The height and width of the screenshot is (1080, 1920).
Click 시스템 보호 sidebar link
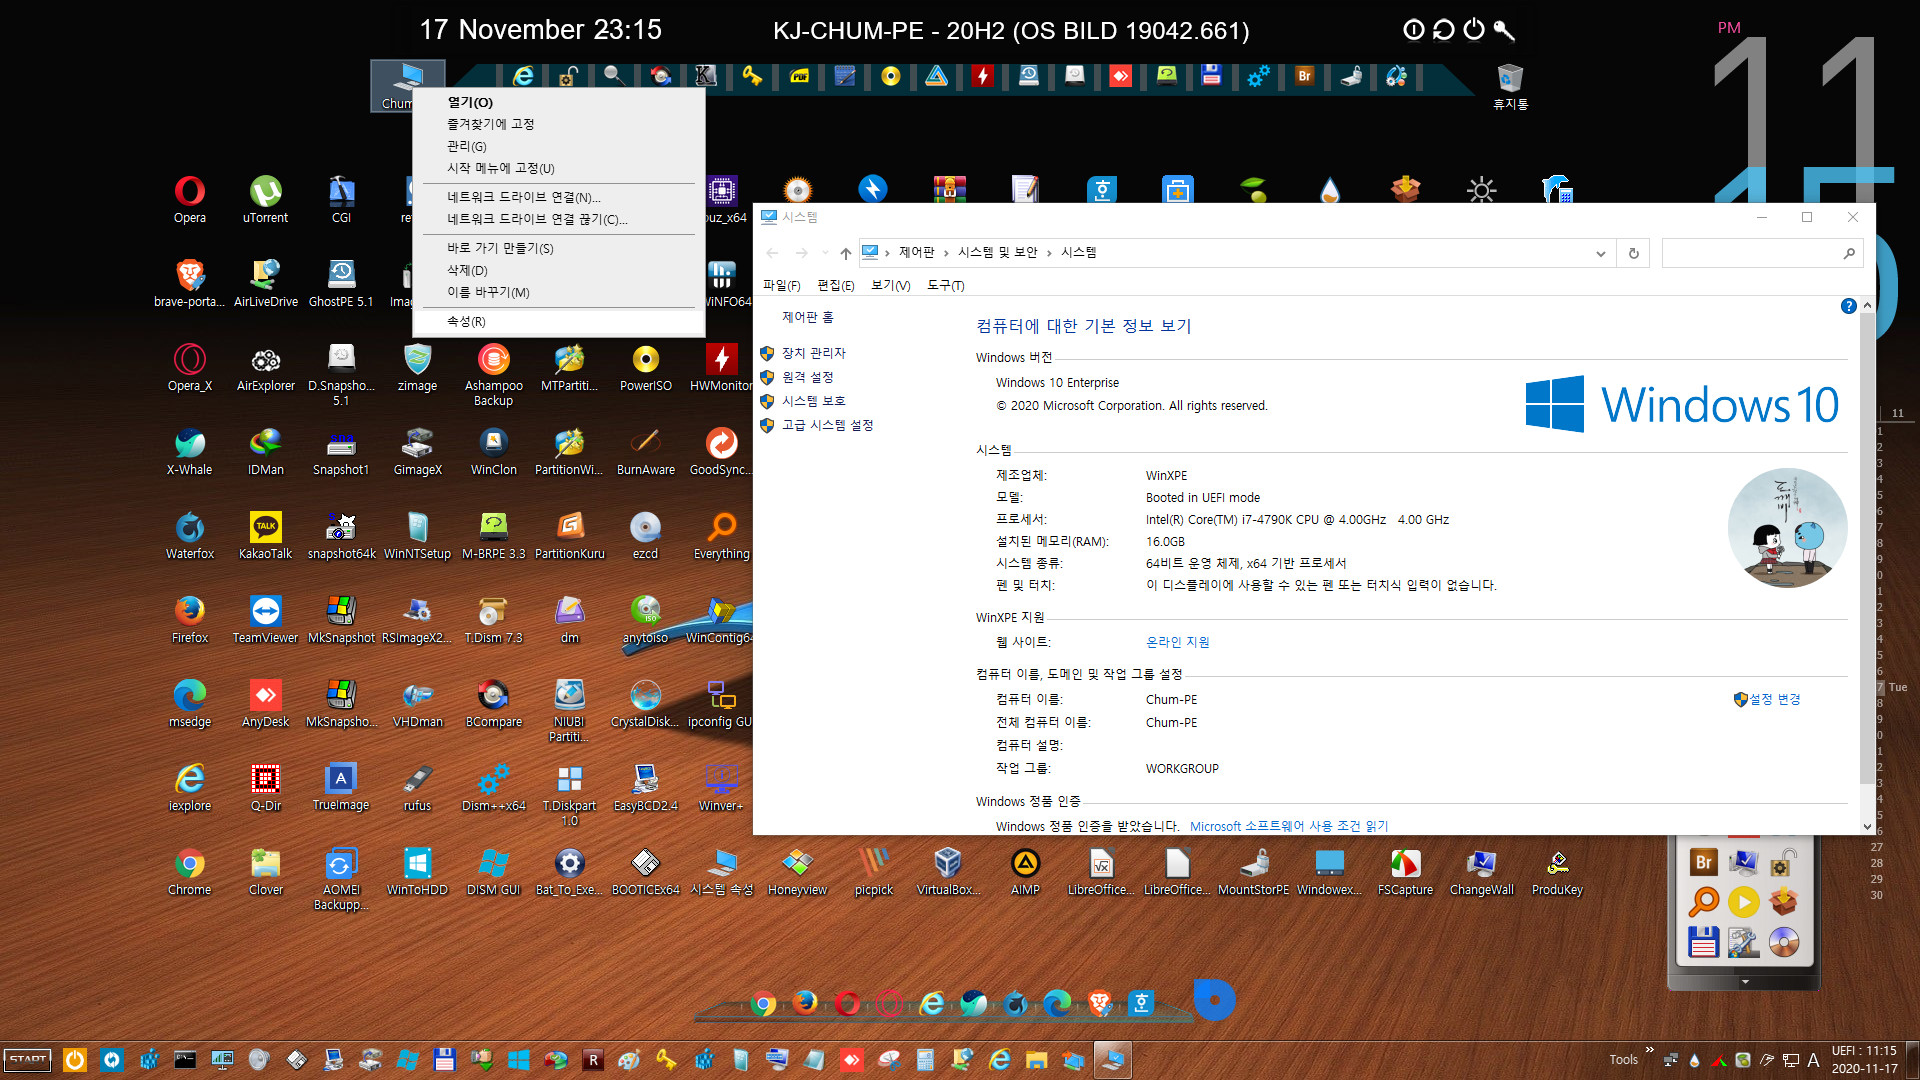(813, 401)
